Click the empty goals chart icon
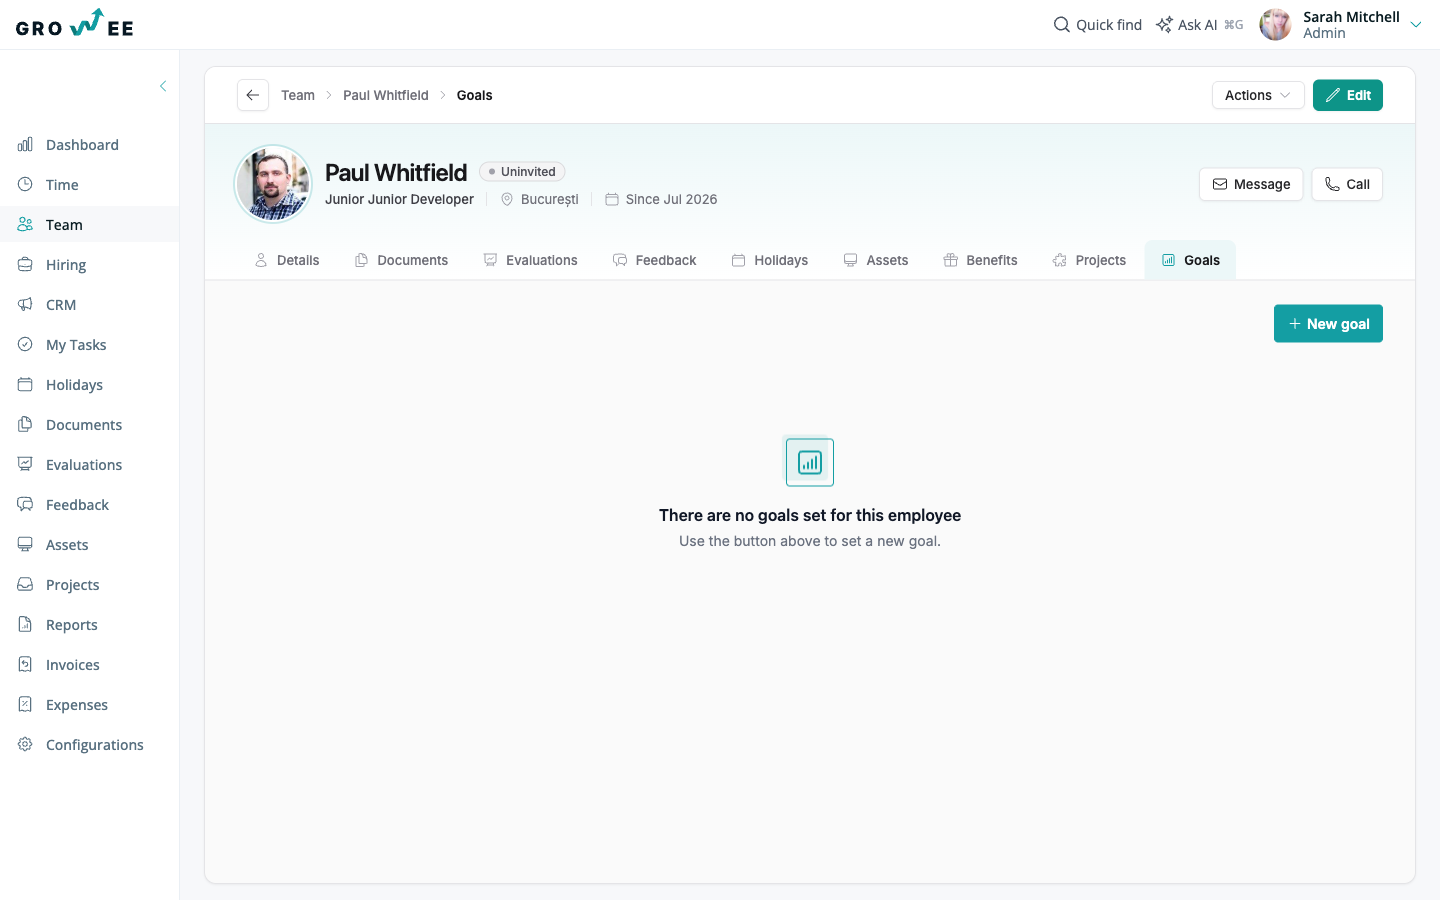This screenshot has height=900, width=1440. [810, 462]
